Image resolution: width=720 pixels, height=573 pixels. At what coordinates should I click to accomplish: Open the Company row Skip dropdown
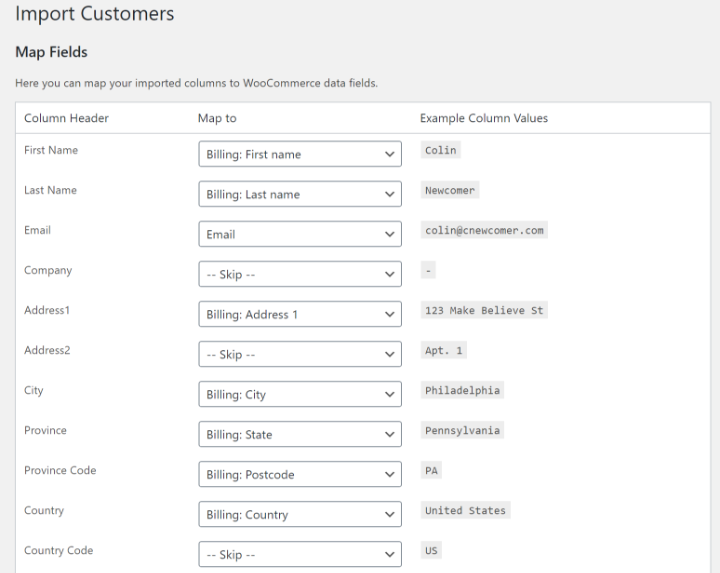[x=300, y=274]
